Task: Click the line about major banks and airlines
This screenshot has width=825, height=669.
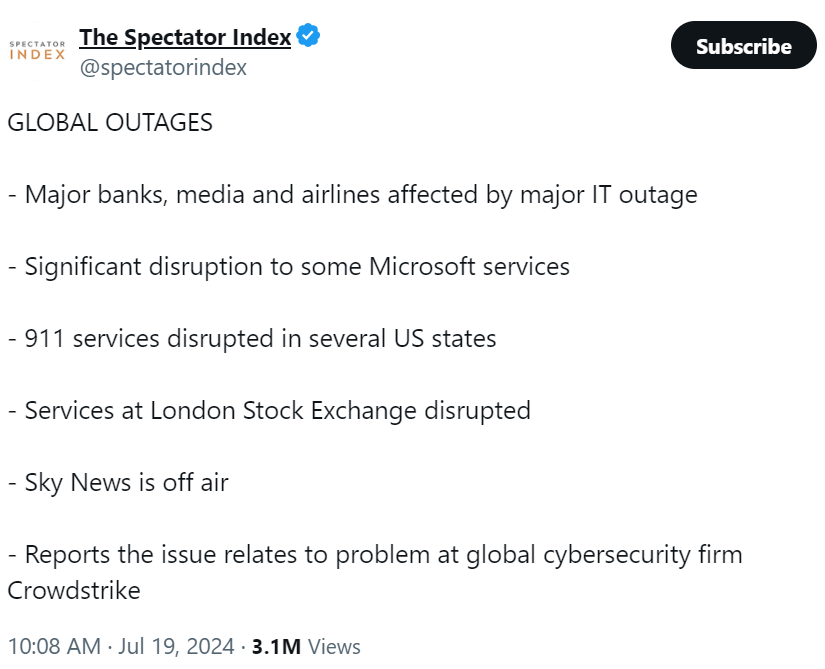Action: pos(352,194)
